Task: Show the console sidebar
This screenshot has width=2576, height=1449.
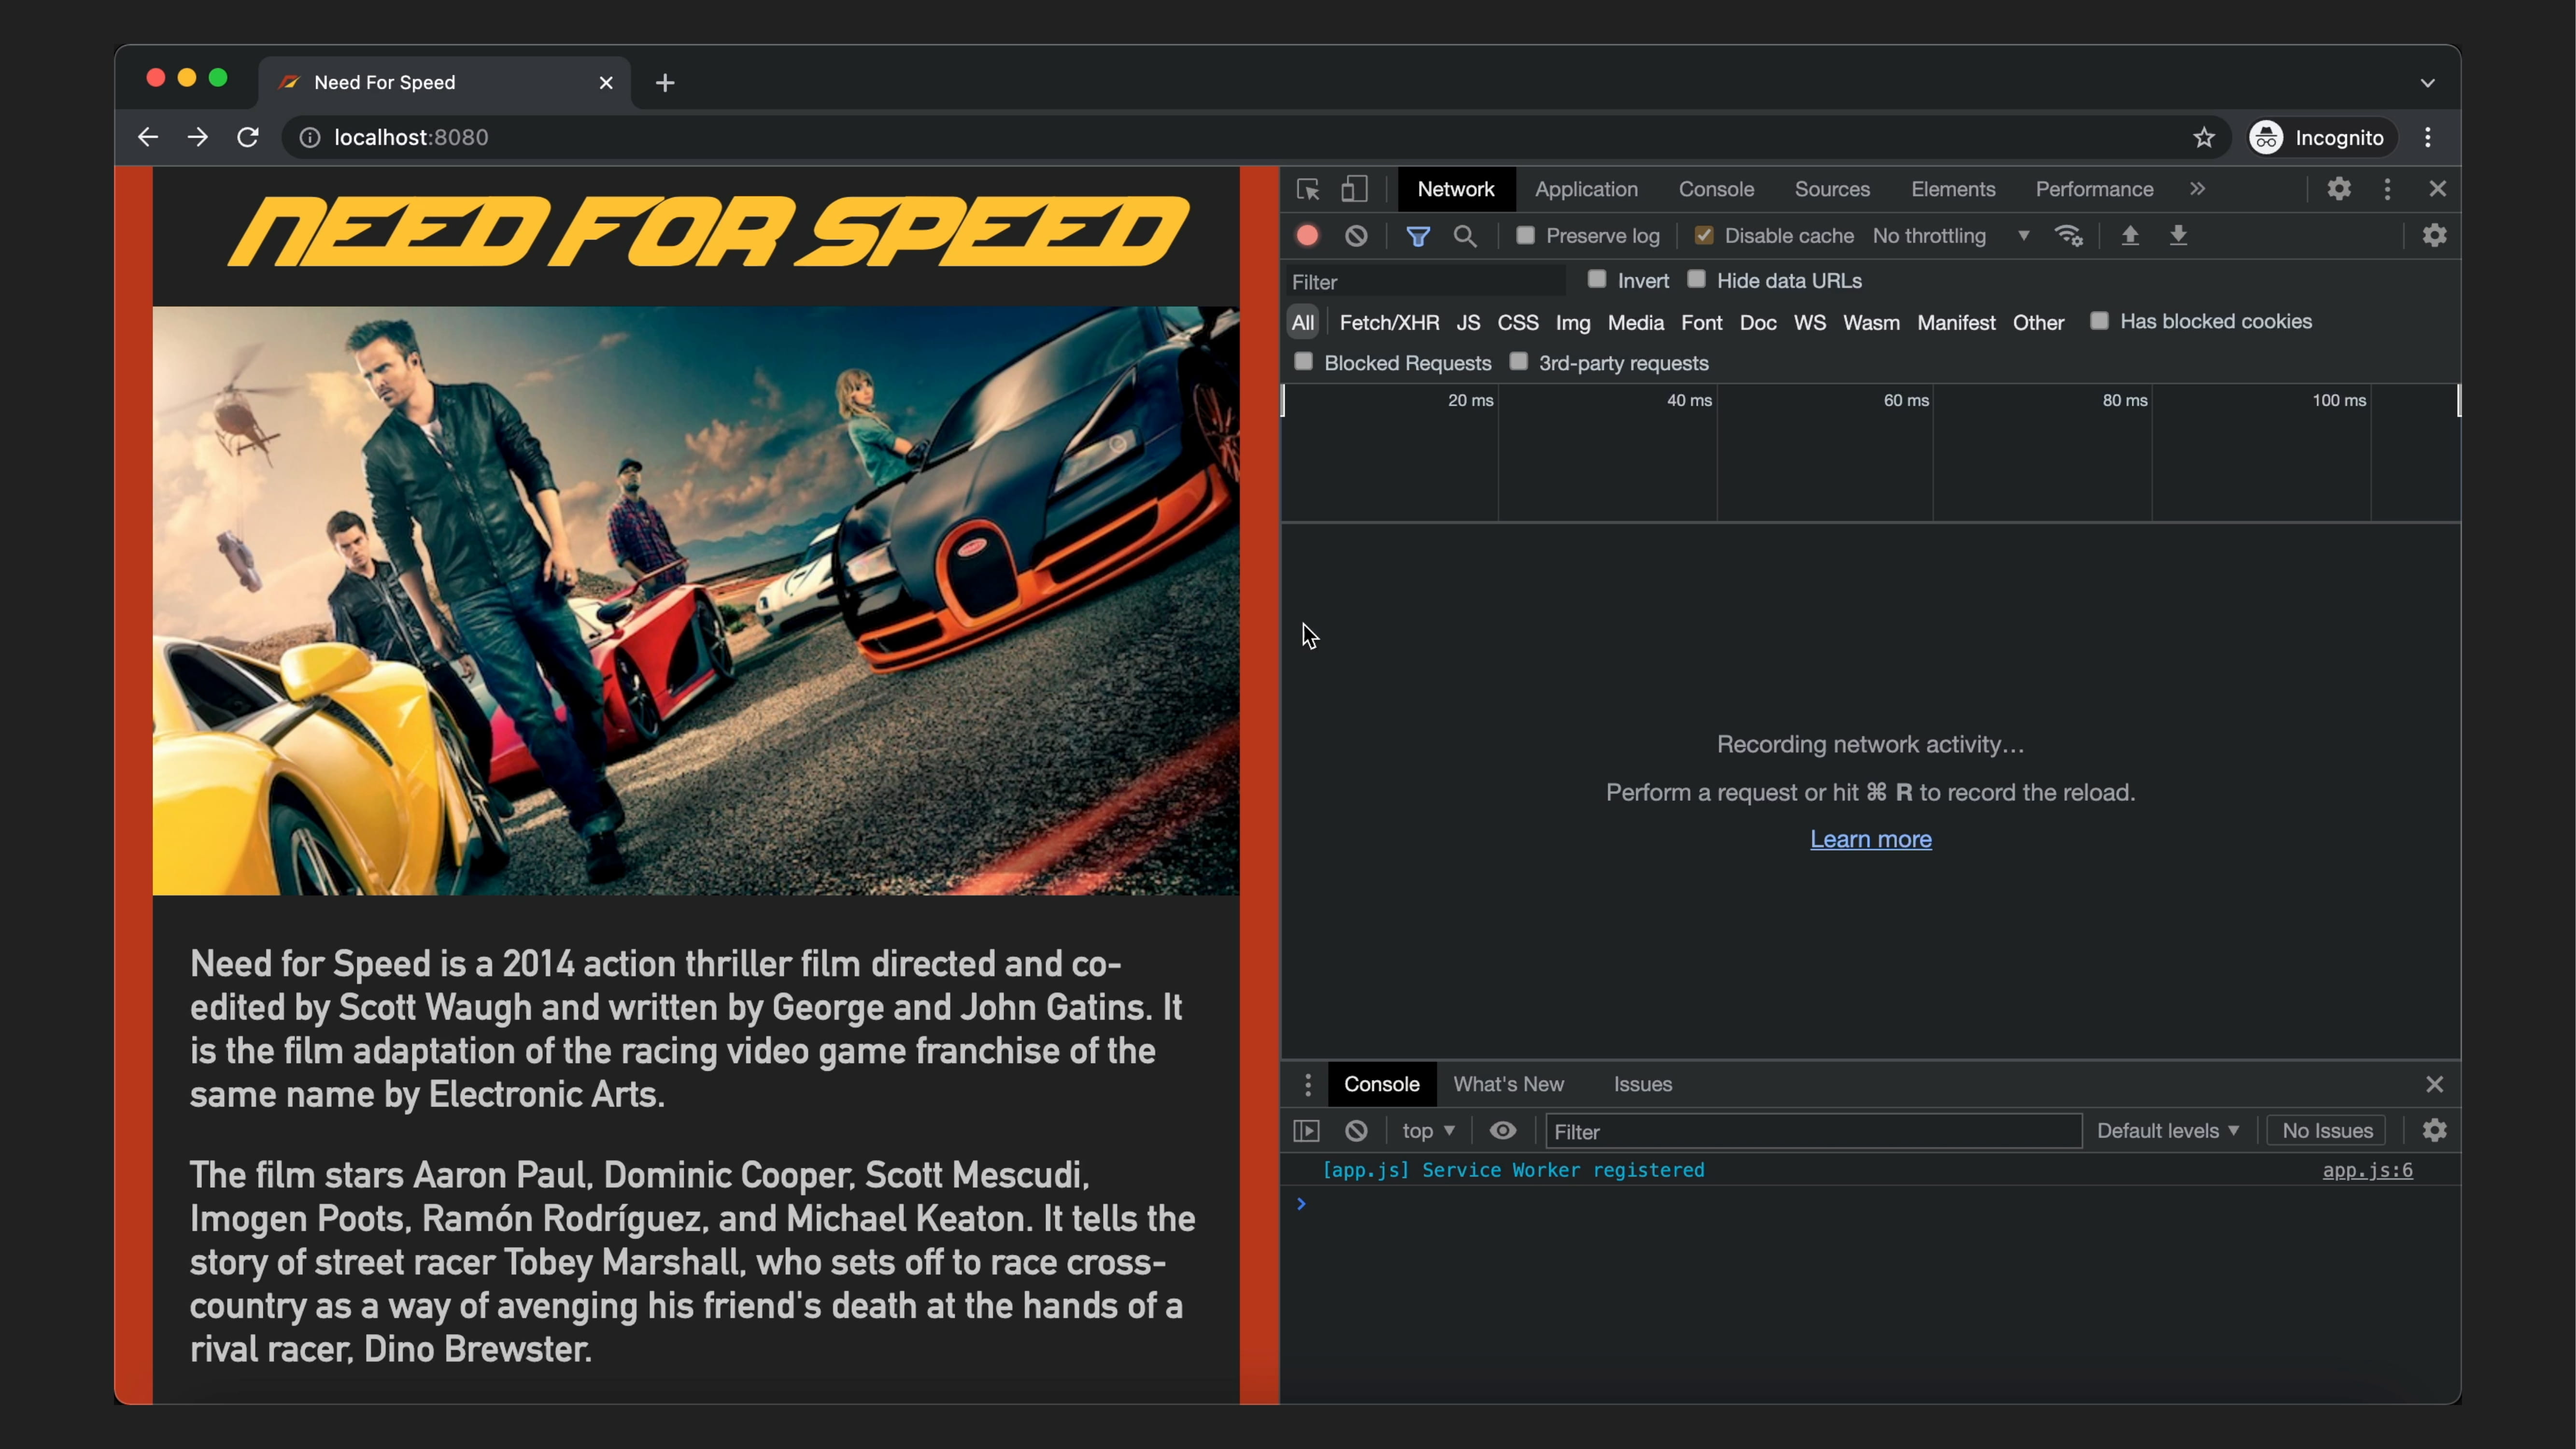Action: [x=1306, y=1131]
